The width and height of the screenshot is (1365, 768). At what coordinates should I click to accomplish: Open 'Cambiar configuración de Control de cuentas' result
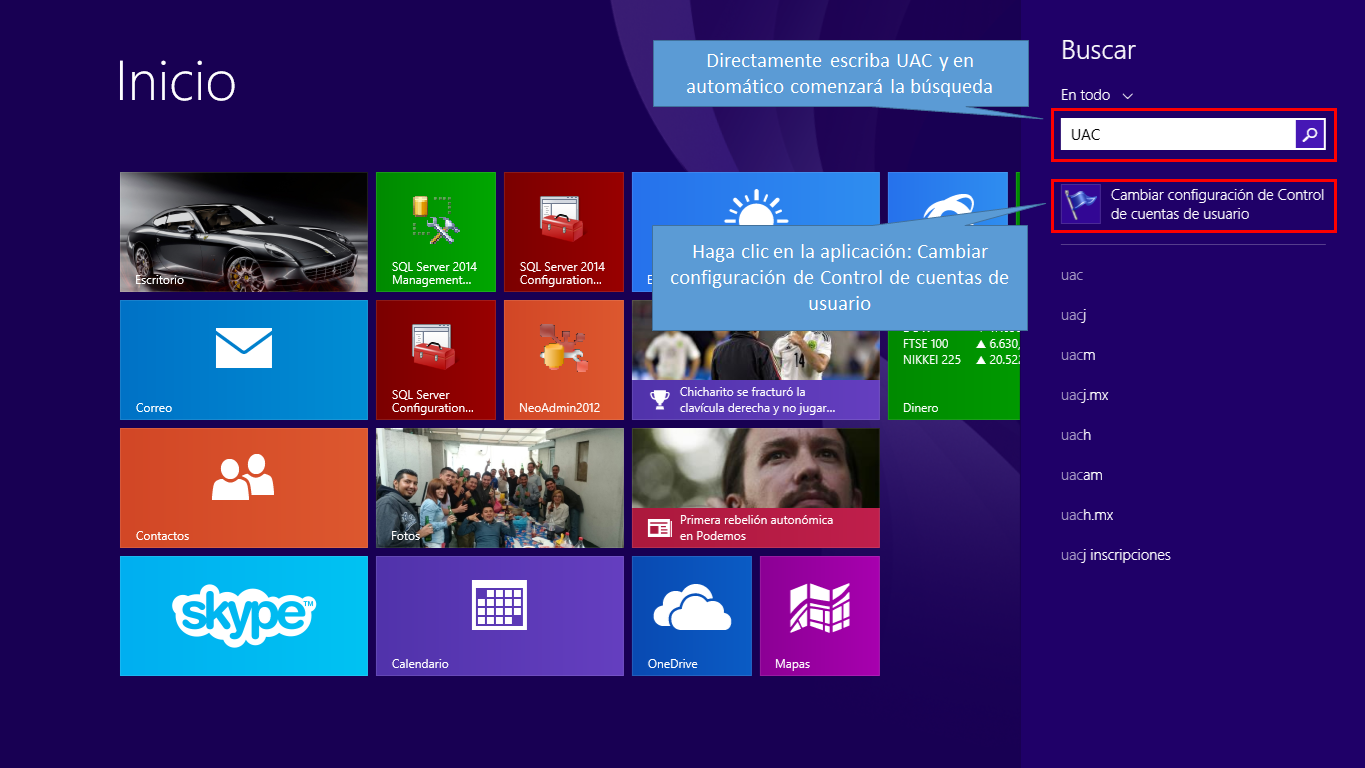pyautogui.click(x=1193, y=204)
